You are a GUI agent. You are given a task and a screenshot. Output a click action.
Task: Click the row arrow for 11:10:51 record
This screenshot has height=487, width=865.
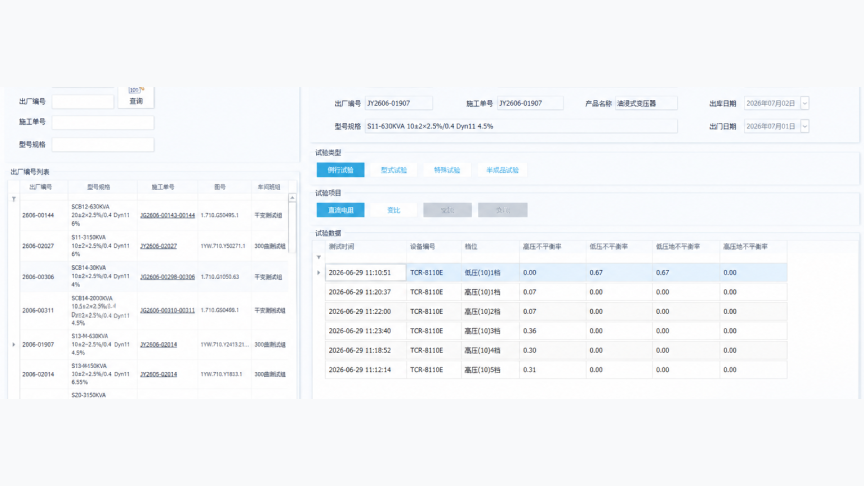coord(319,272)
